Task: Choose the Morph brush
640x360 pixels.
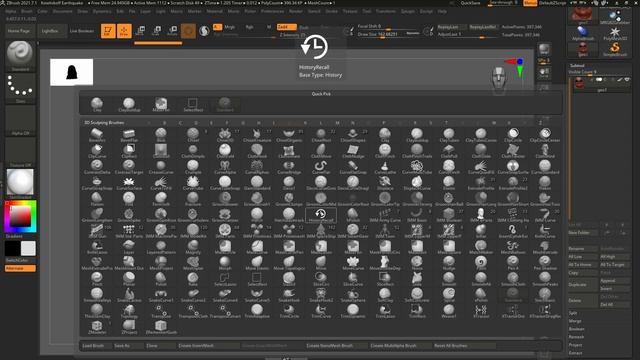Action: pyautogui.click(x=225, y=263)
